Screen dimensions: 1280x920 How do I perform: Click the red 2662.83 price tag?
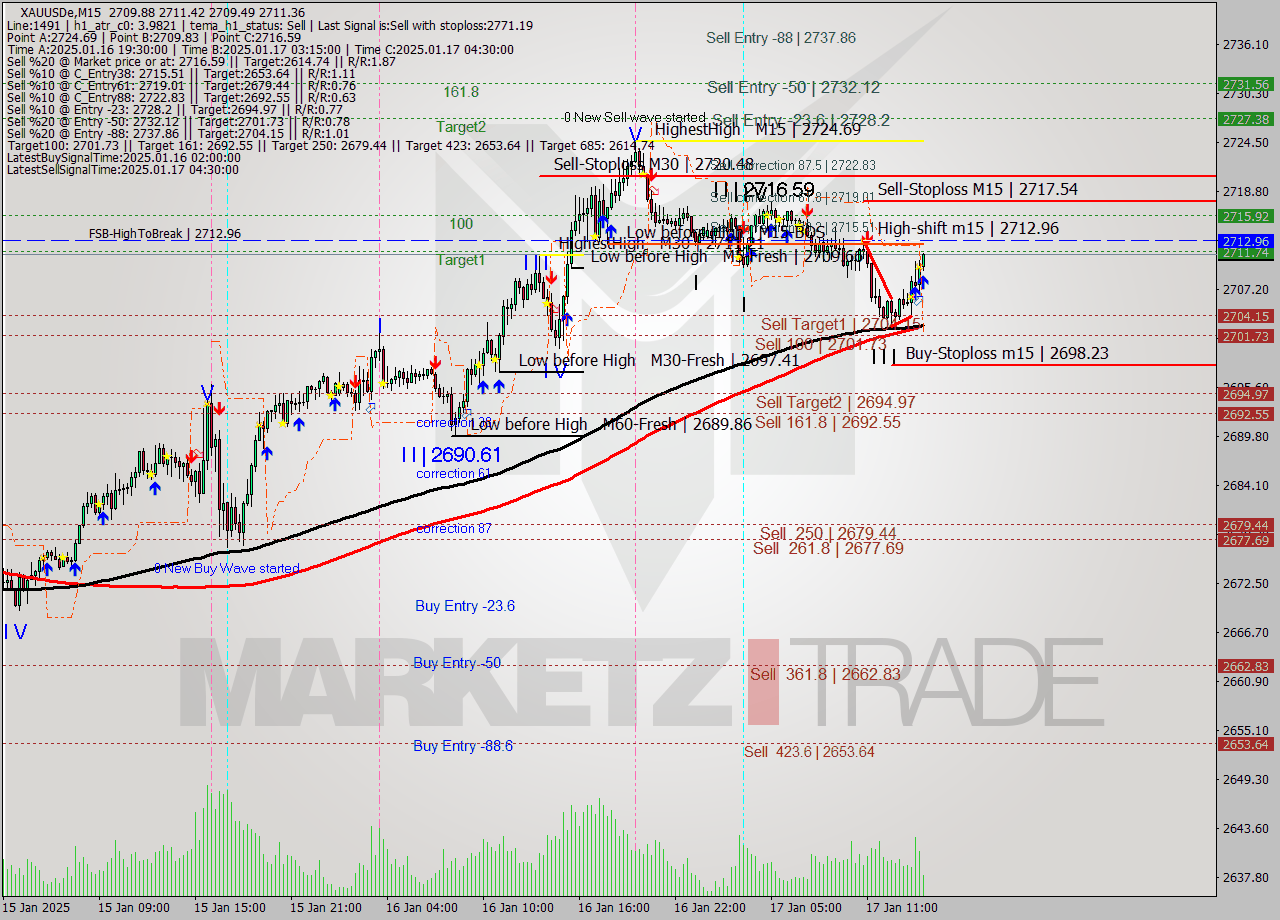(x=1245, y=666)
